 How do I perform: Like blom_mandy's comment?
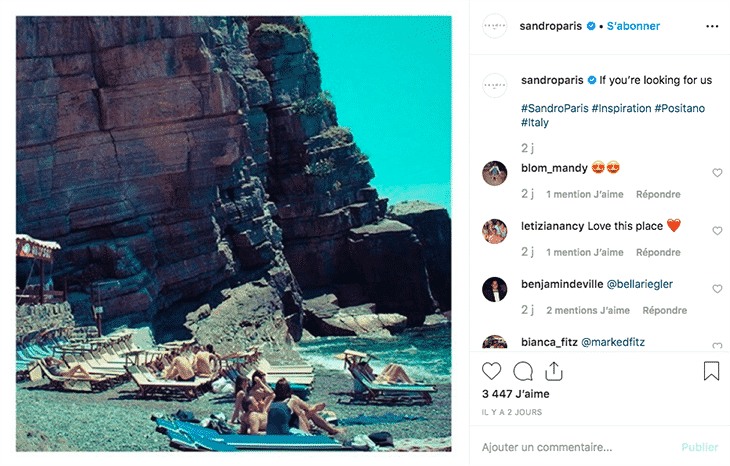click(717, 173)
